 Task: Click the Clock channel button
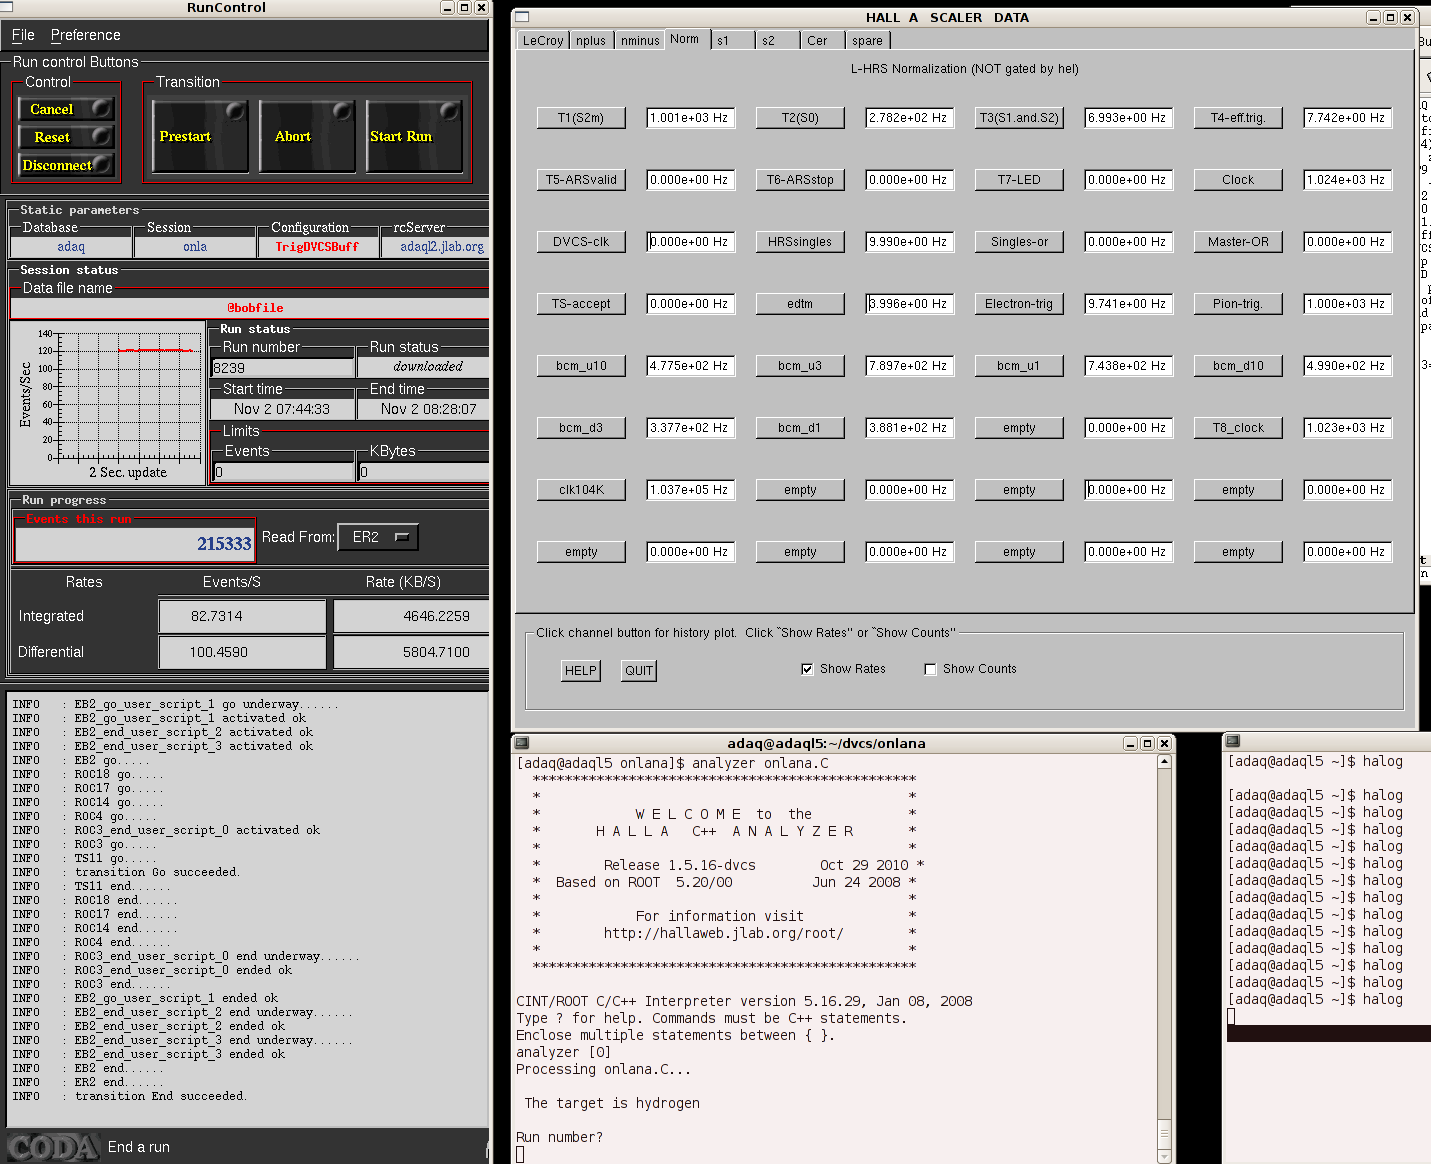pos(1238,180)
